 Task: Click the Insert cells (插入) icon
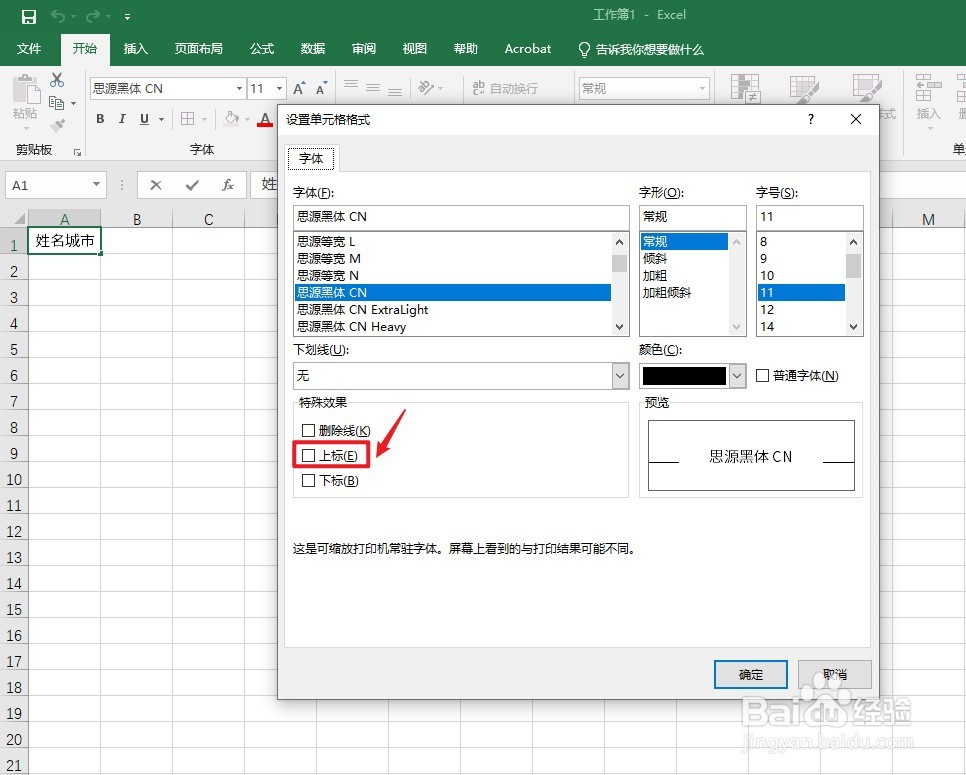click(928, 88)
